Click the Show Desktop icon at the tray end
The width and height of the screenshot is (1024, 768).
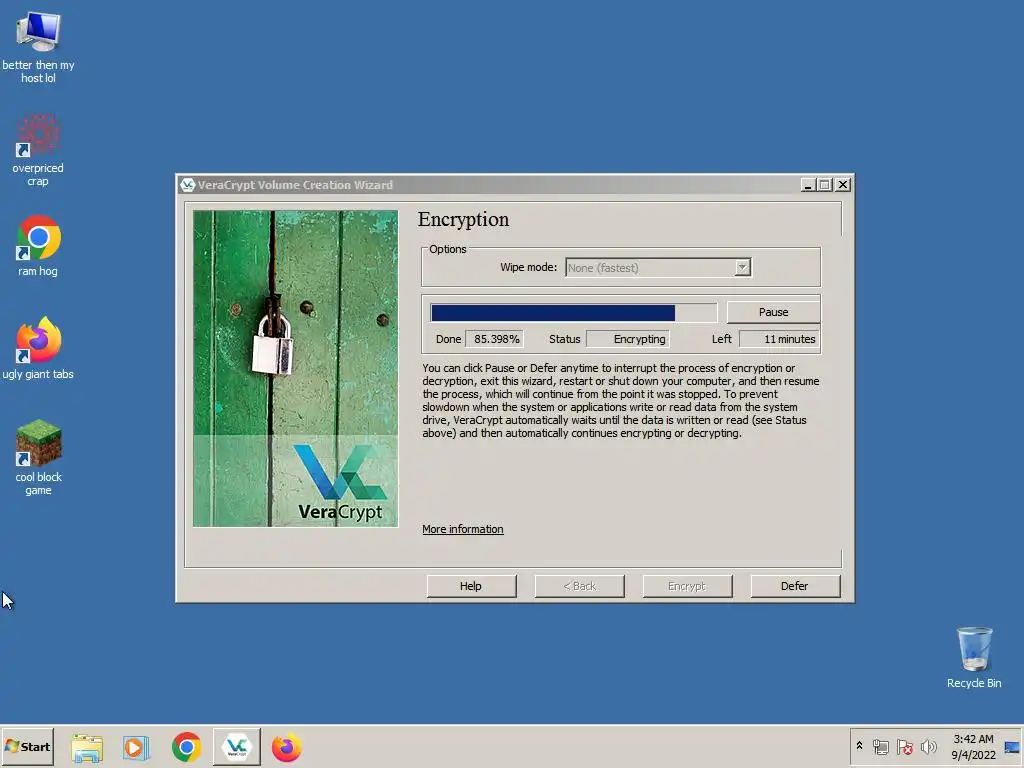1012,746
